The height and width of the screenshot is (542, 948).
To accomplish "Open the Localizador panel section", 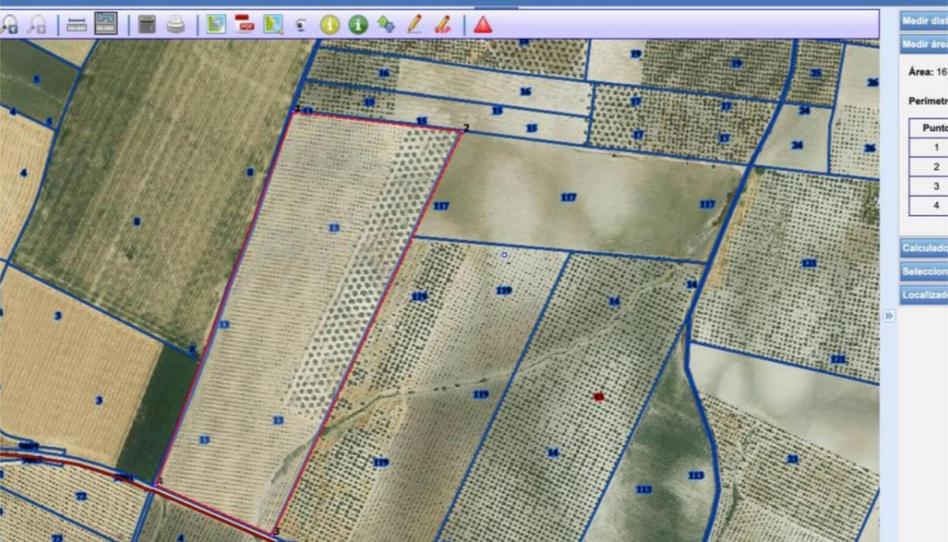I will coord(923,295).
